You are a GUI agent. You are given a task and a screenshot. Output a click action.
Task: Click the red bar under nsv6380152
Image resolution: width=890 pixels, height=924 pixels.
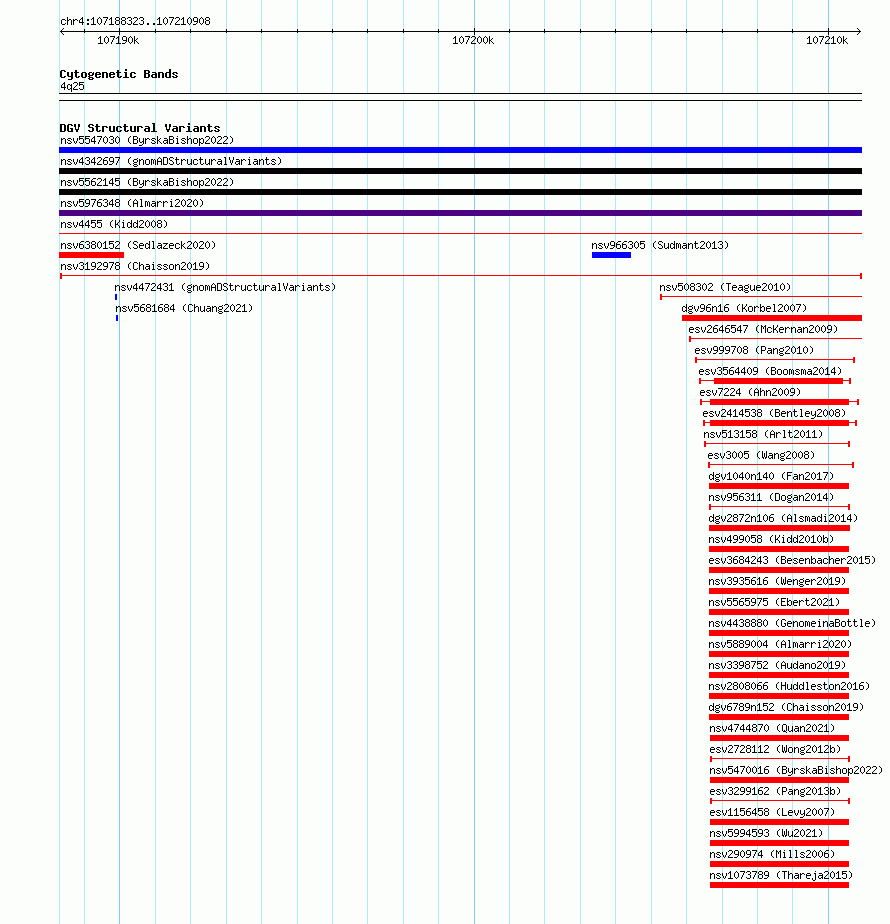[91, 255]
